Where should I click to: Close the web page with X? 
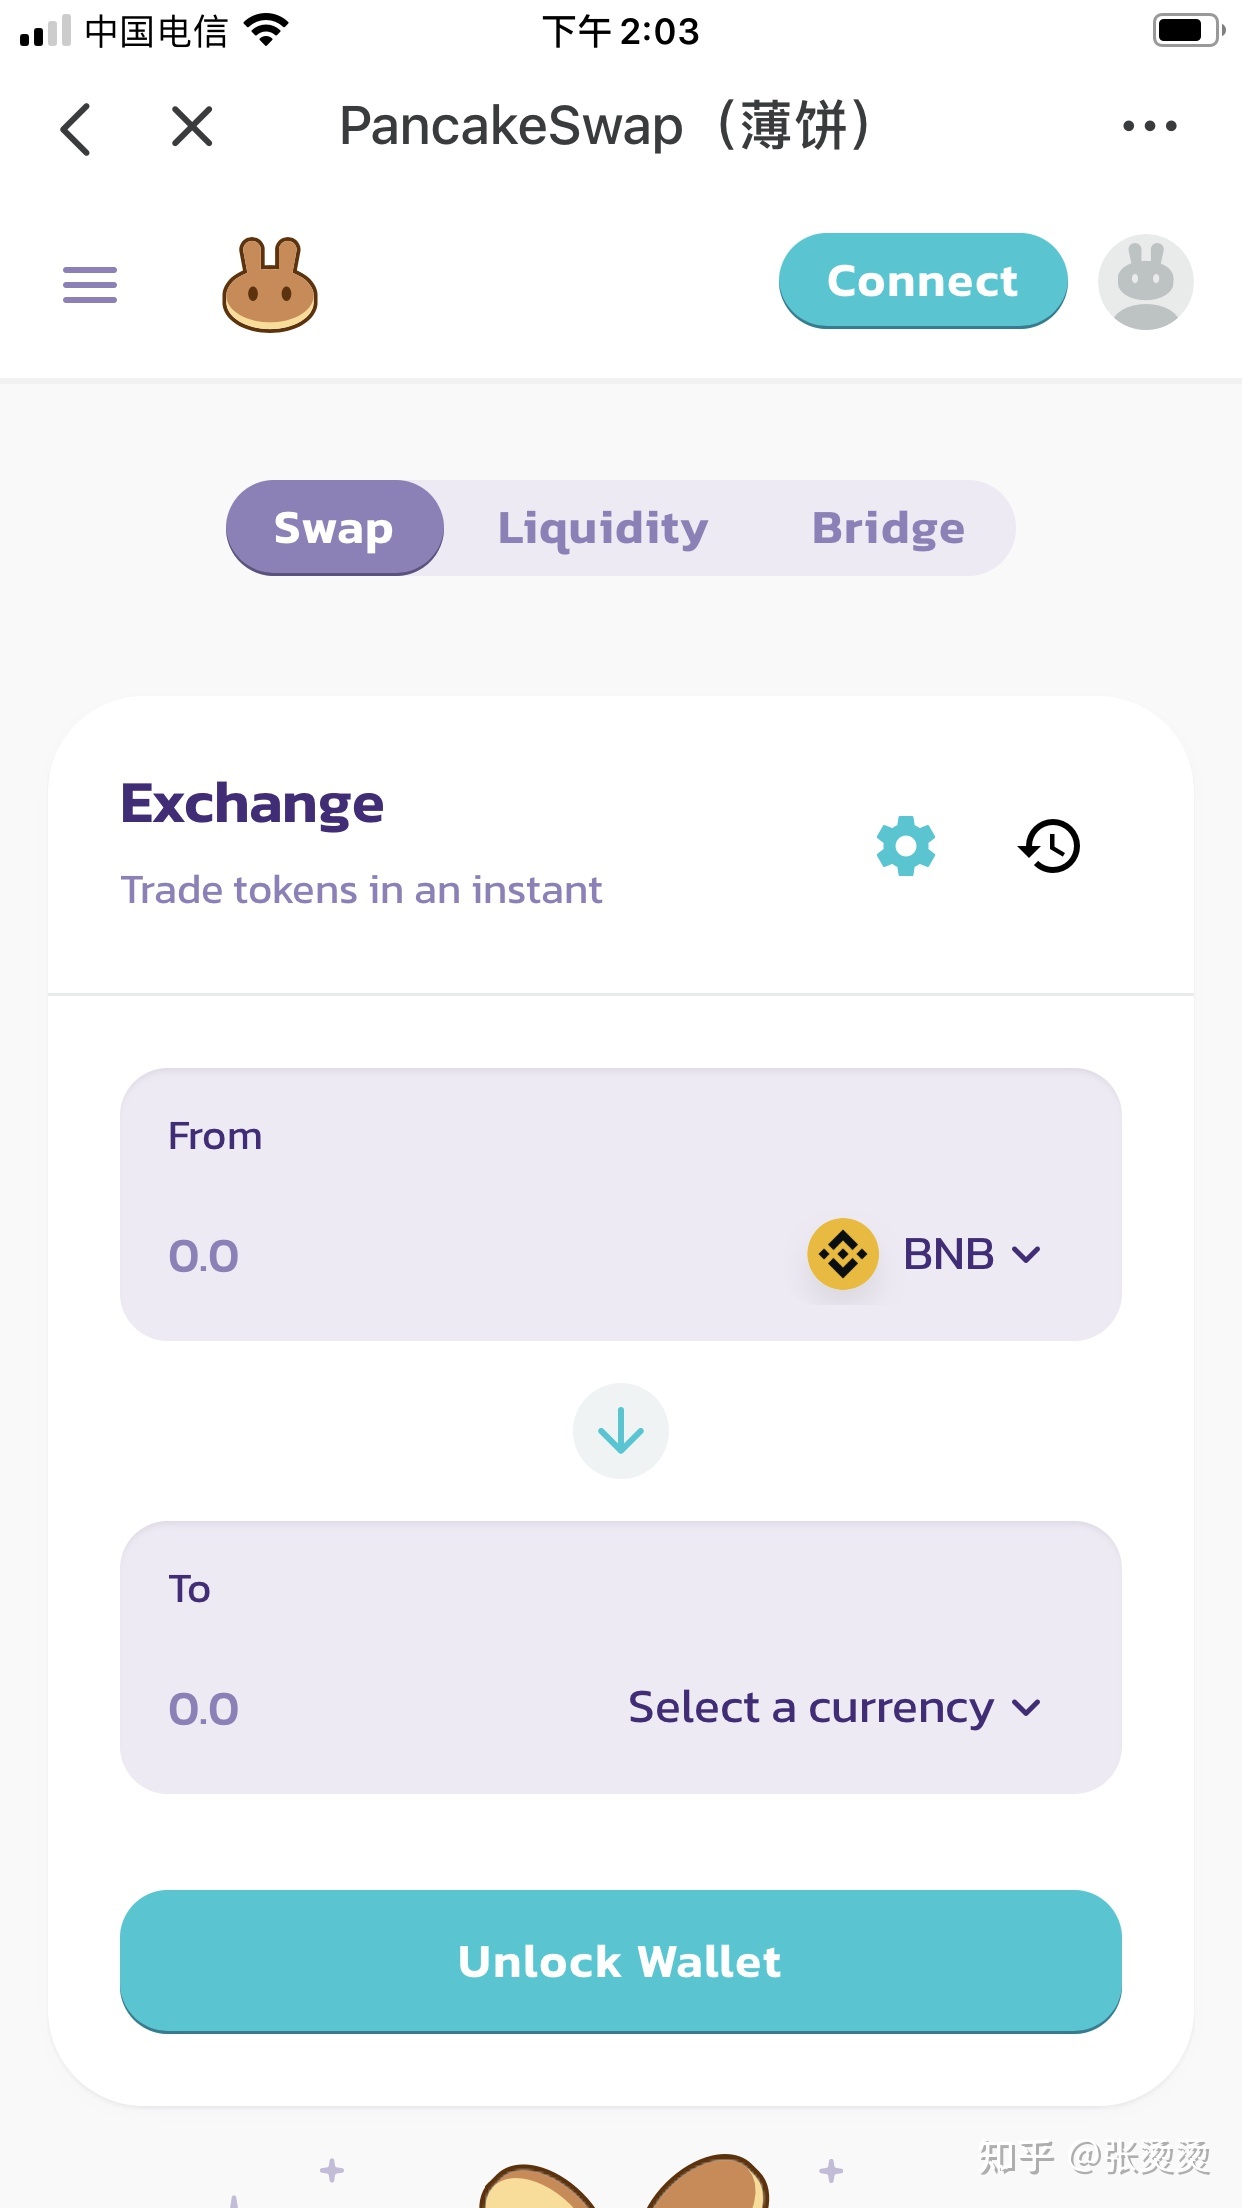click(192, 127)
